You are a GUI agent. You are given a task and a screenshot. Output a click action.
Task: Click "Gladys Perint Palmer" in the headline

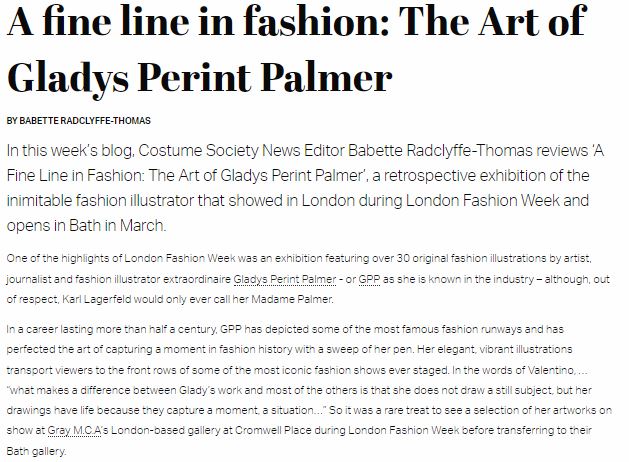click(x=199, y=76)
